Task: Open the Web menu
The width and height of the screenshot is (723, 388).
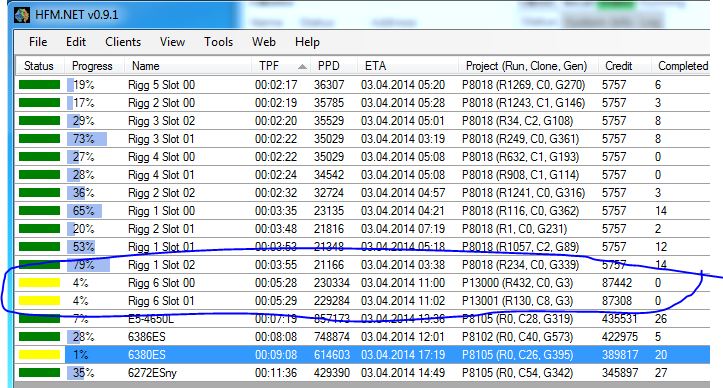Action: (x=264, y=42)
